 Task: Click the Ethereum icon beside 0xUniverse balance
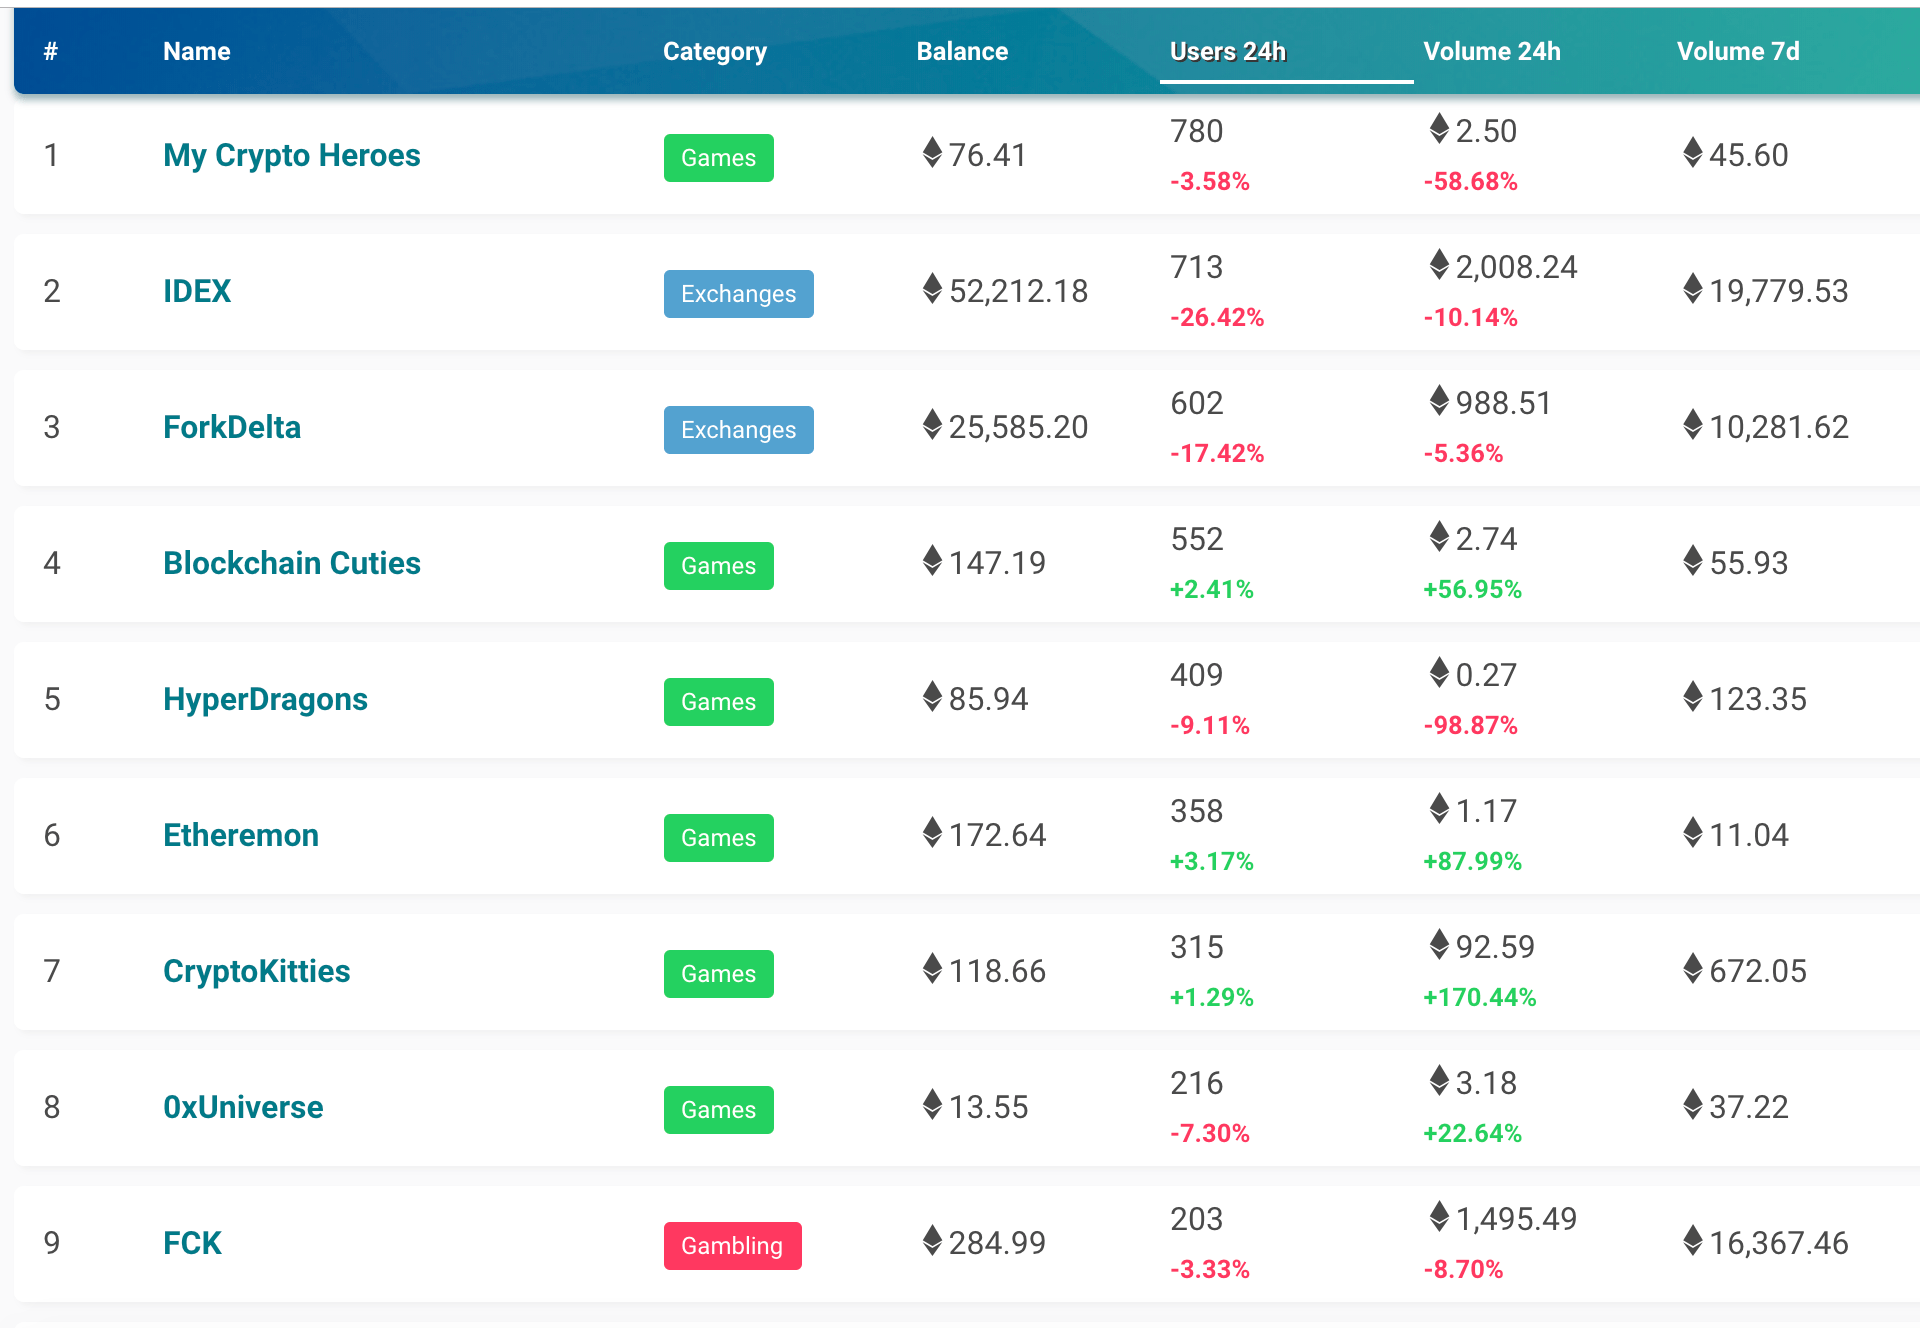932,1105
